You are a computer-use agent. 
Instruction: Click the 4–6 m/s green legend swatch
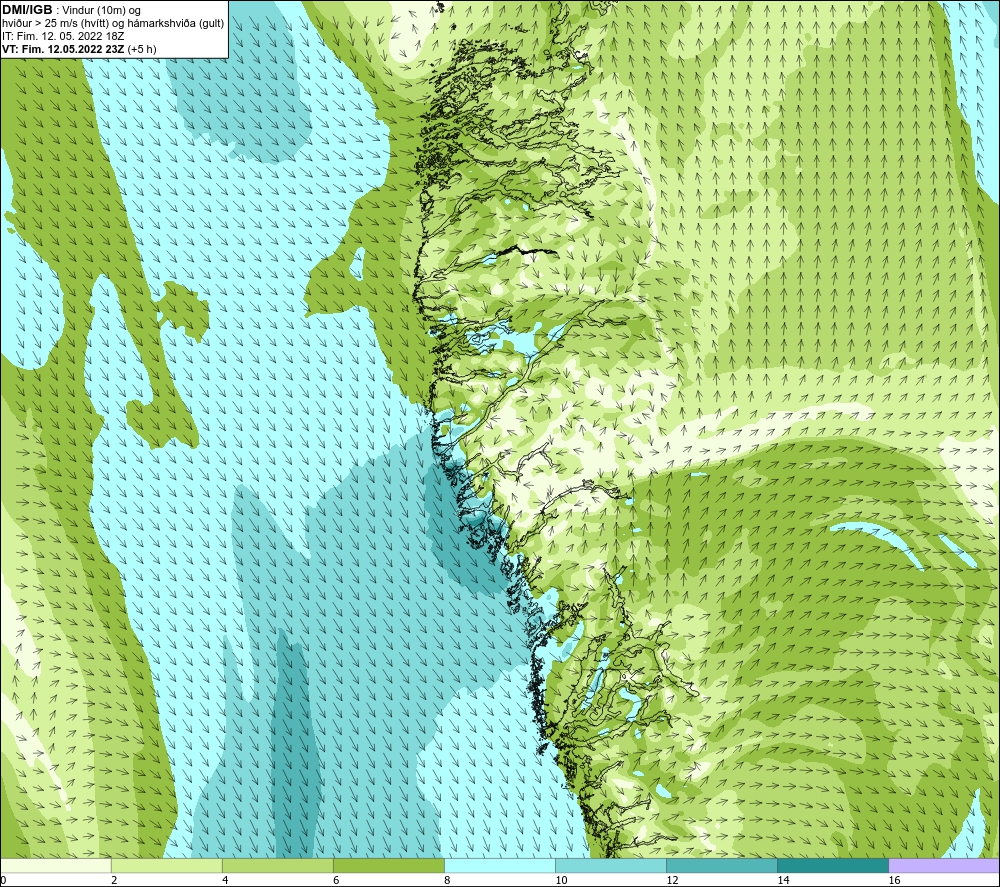click(278, 865)
